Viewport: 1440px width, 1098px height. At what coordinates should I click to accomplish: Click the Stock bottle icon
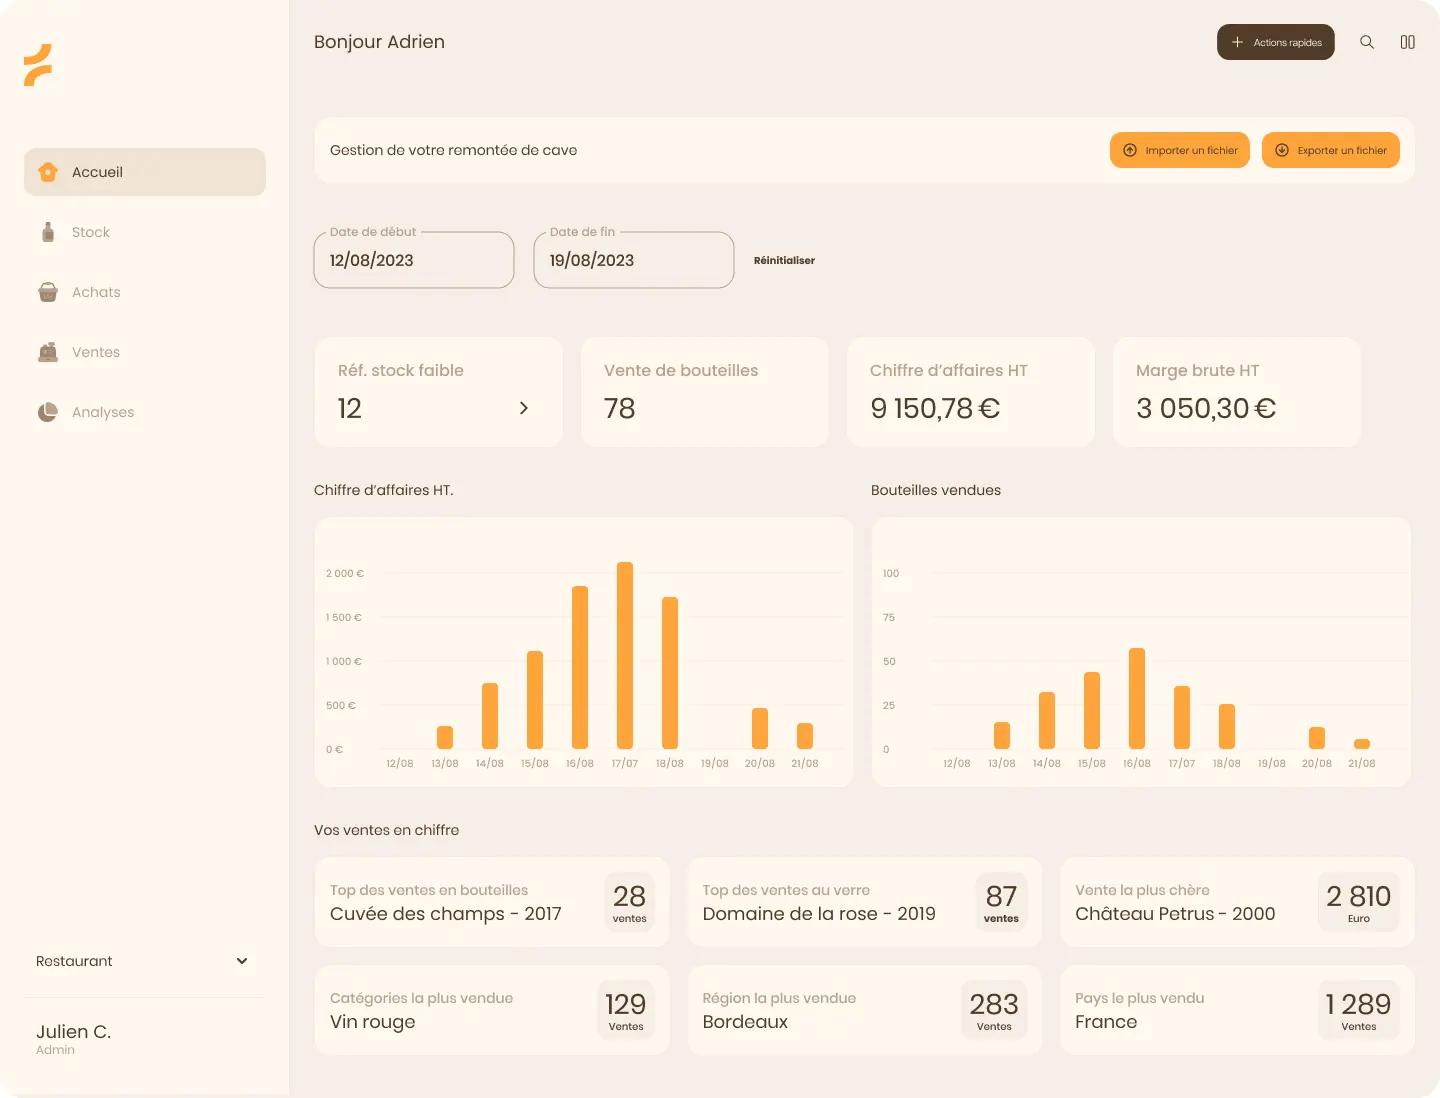pyautogui.click(x=48, y=232)
